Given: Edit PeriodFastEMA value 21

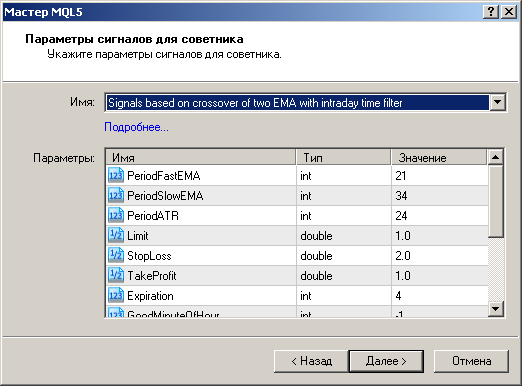Looking at the screenshot, I should 440,176.
